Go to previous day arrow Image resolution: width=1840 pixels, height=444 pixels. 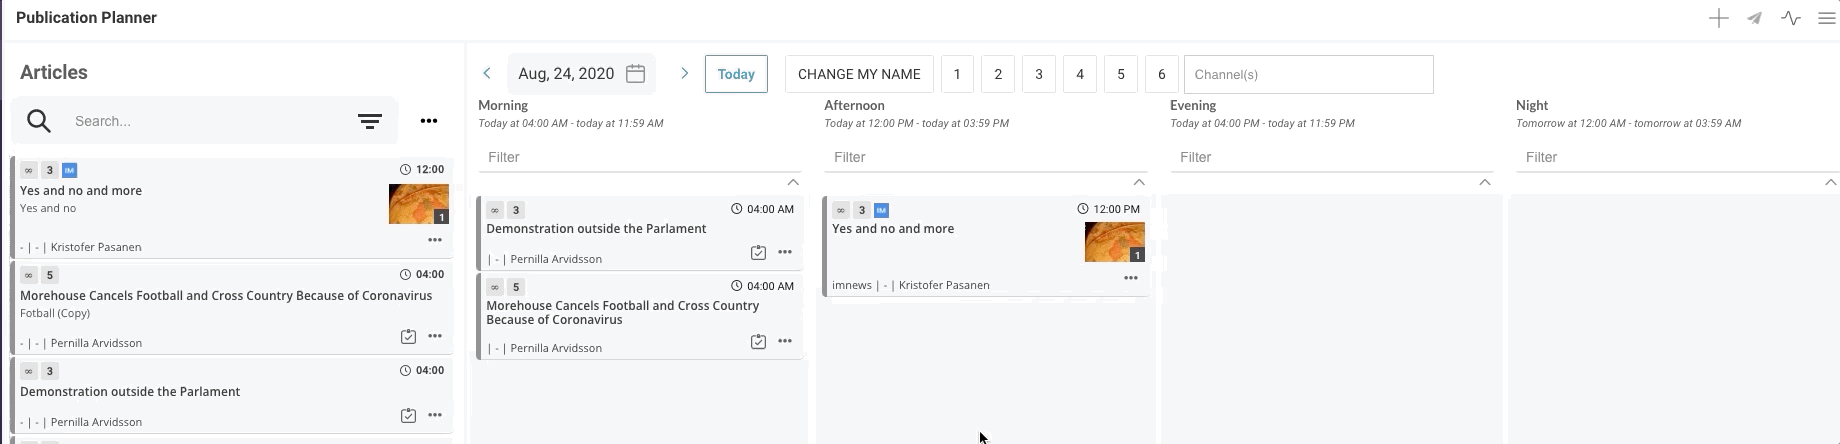[x=487, y=74]
